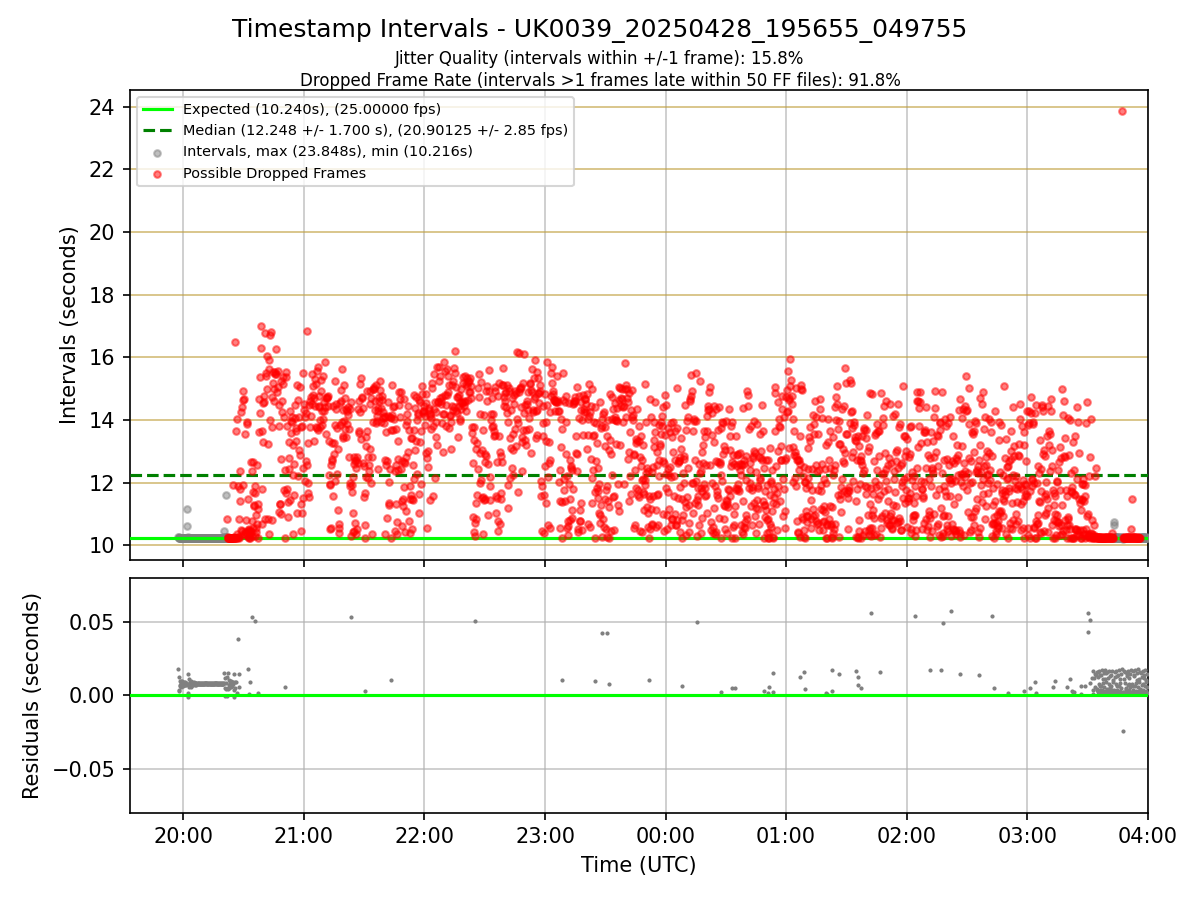Click the 23:00 x-axis tick label
The height and width of the screenshot is (900, 1200).
[544, 836]
